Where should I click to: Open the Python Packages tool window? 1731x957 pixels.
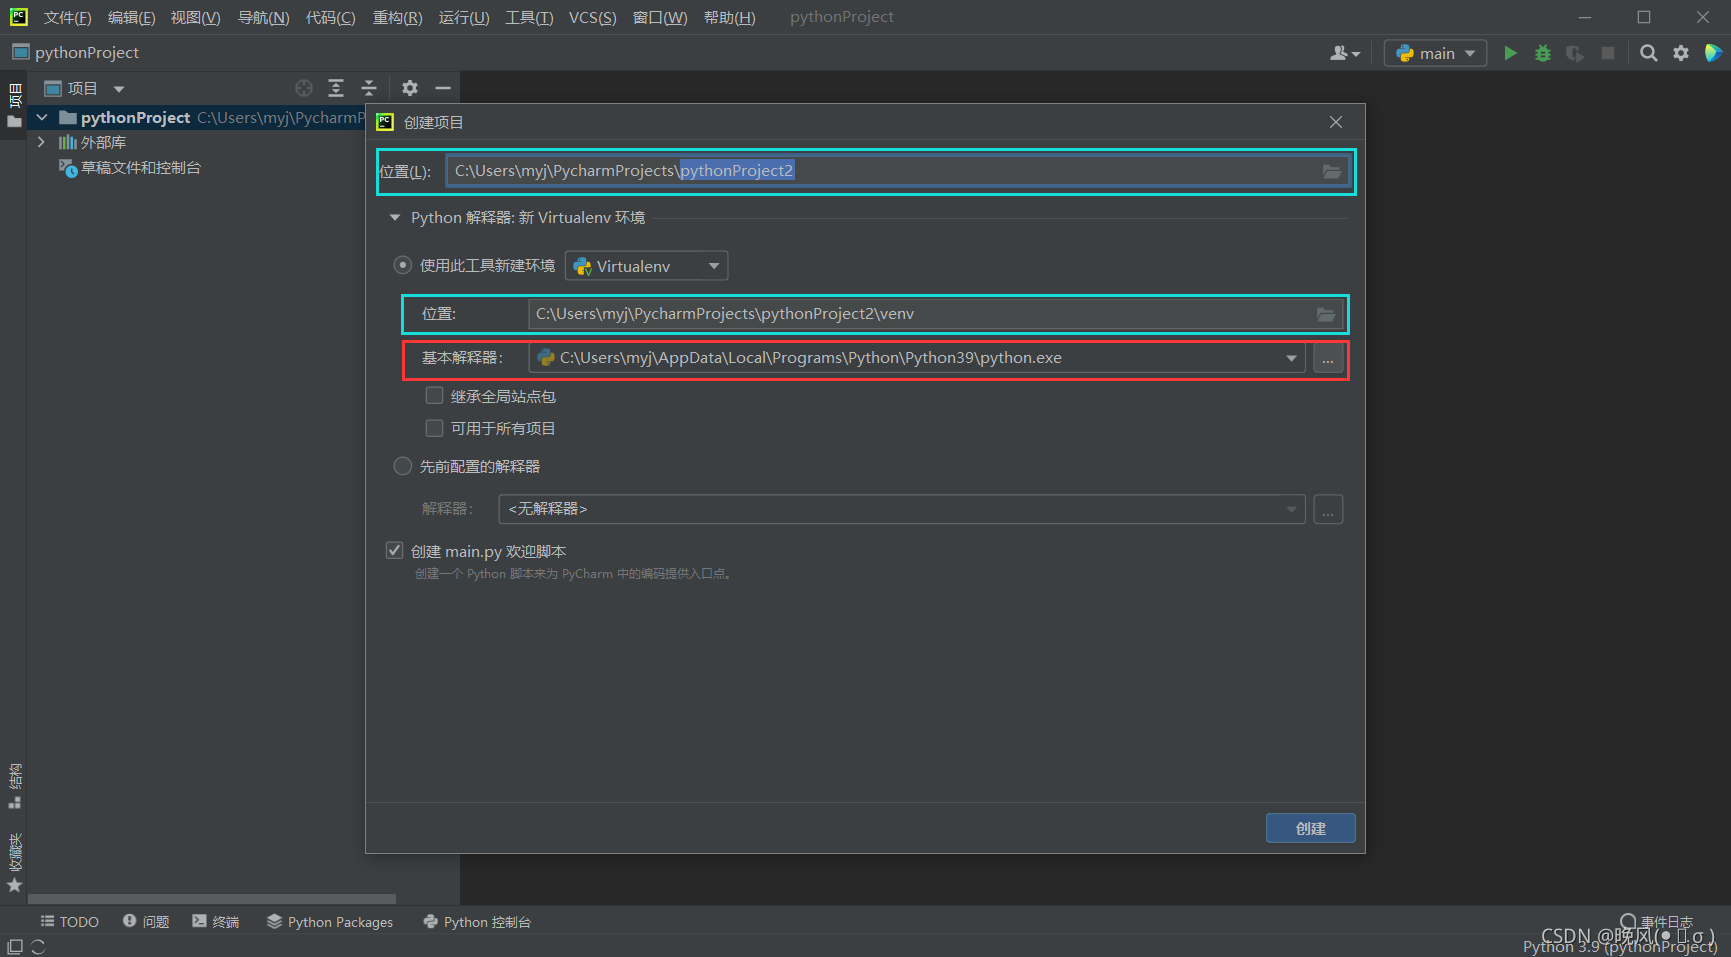(x=330, y=922)
